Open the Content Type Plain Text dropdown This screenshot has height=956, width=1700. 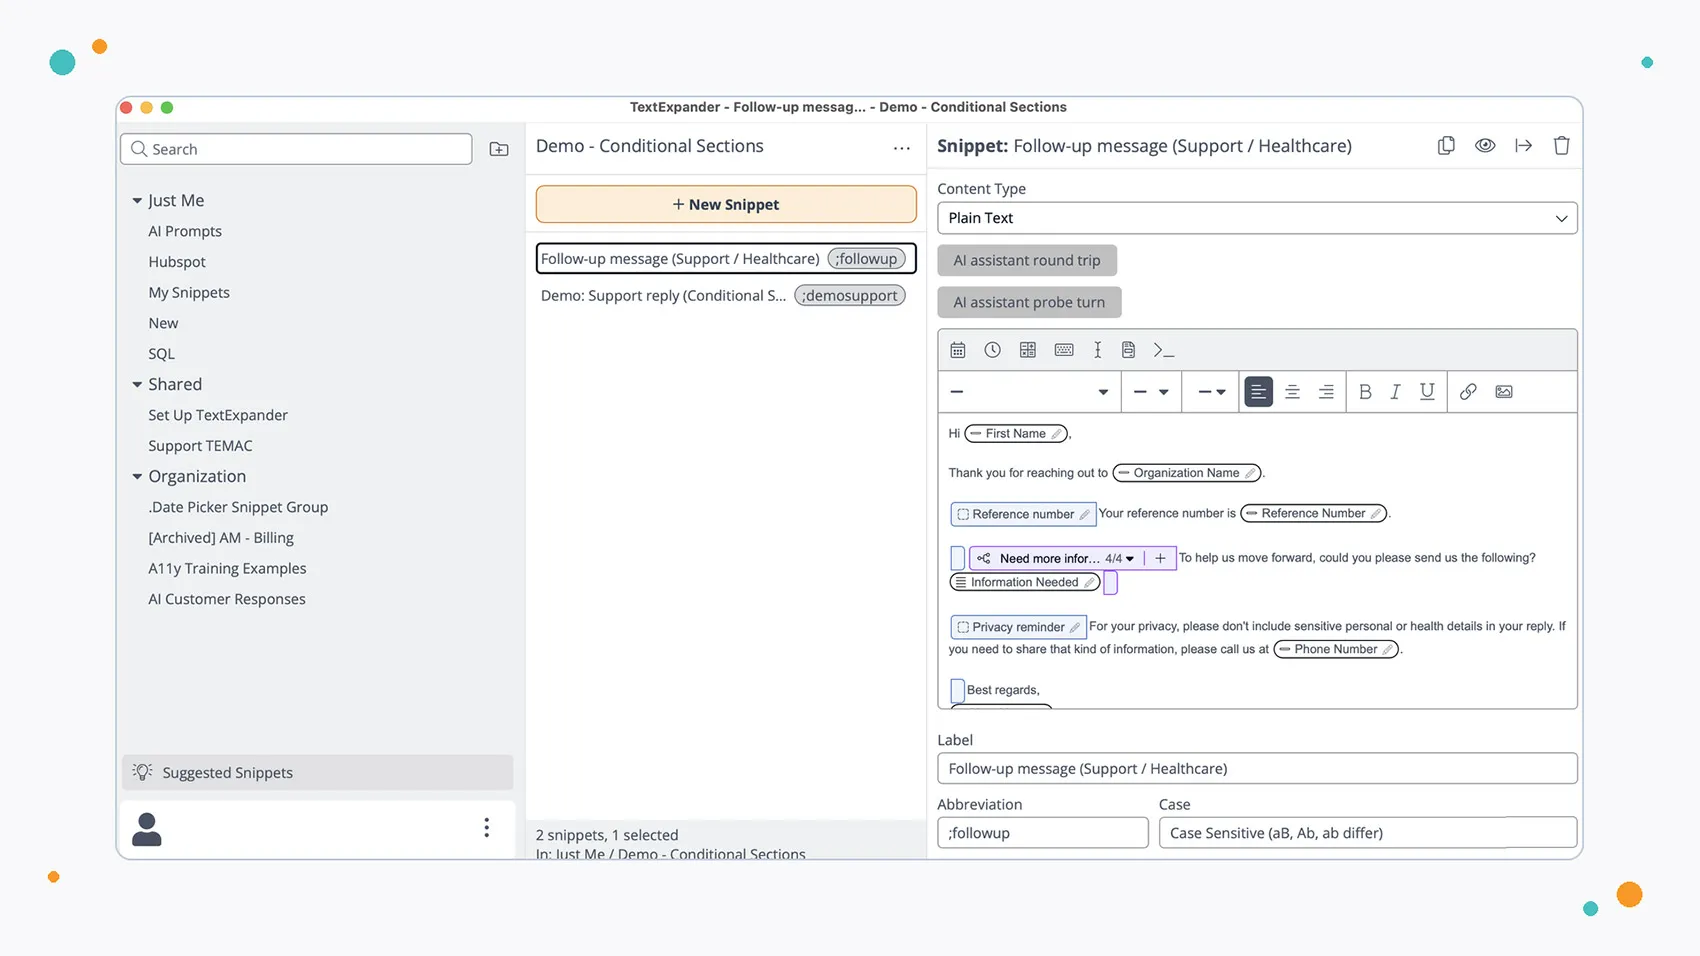pos(1257,218)
